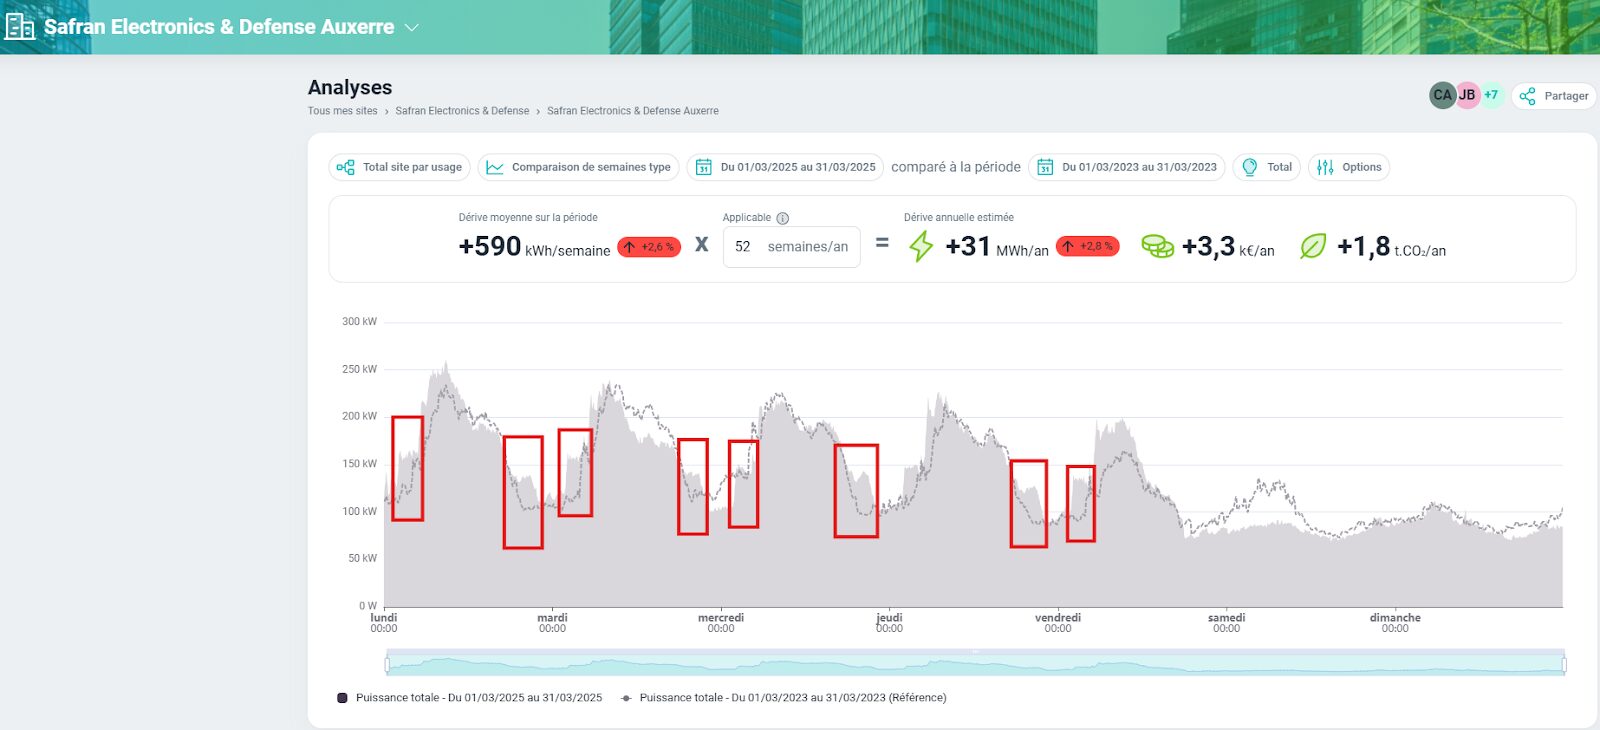Open the CA user avatar
The height and width of the screenshot is (730, 1600).
(x=1442, y=95)
